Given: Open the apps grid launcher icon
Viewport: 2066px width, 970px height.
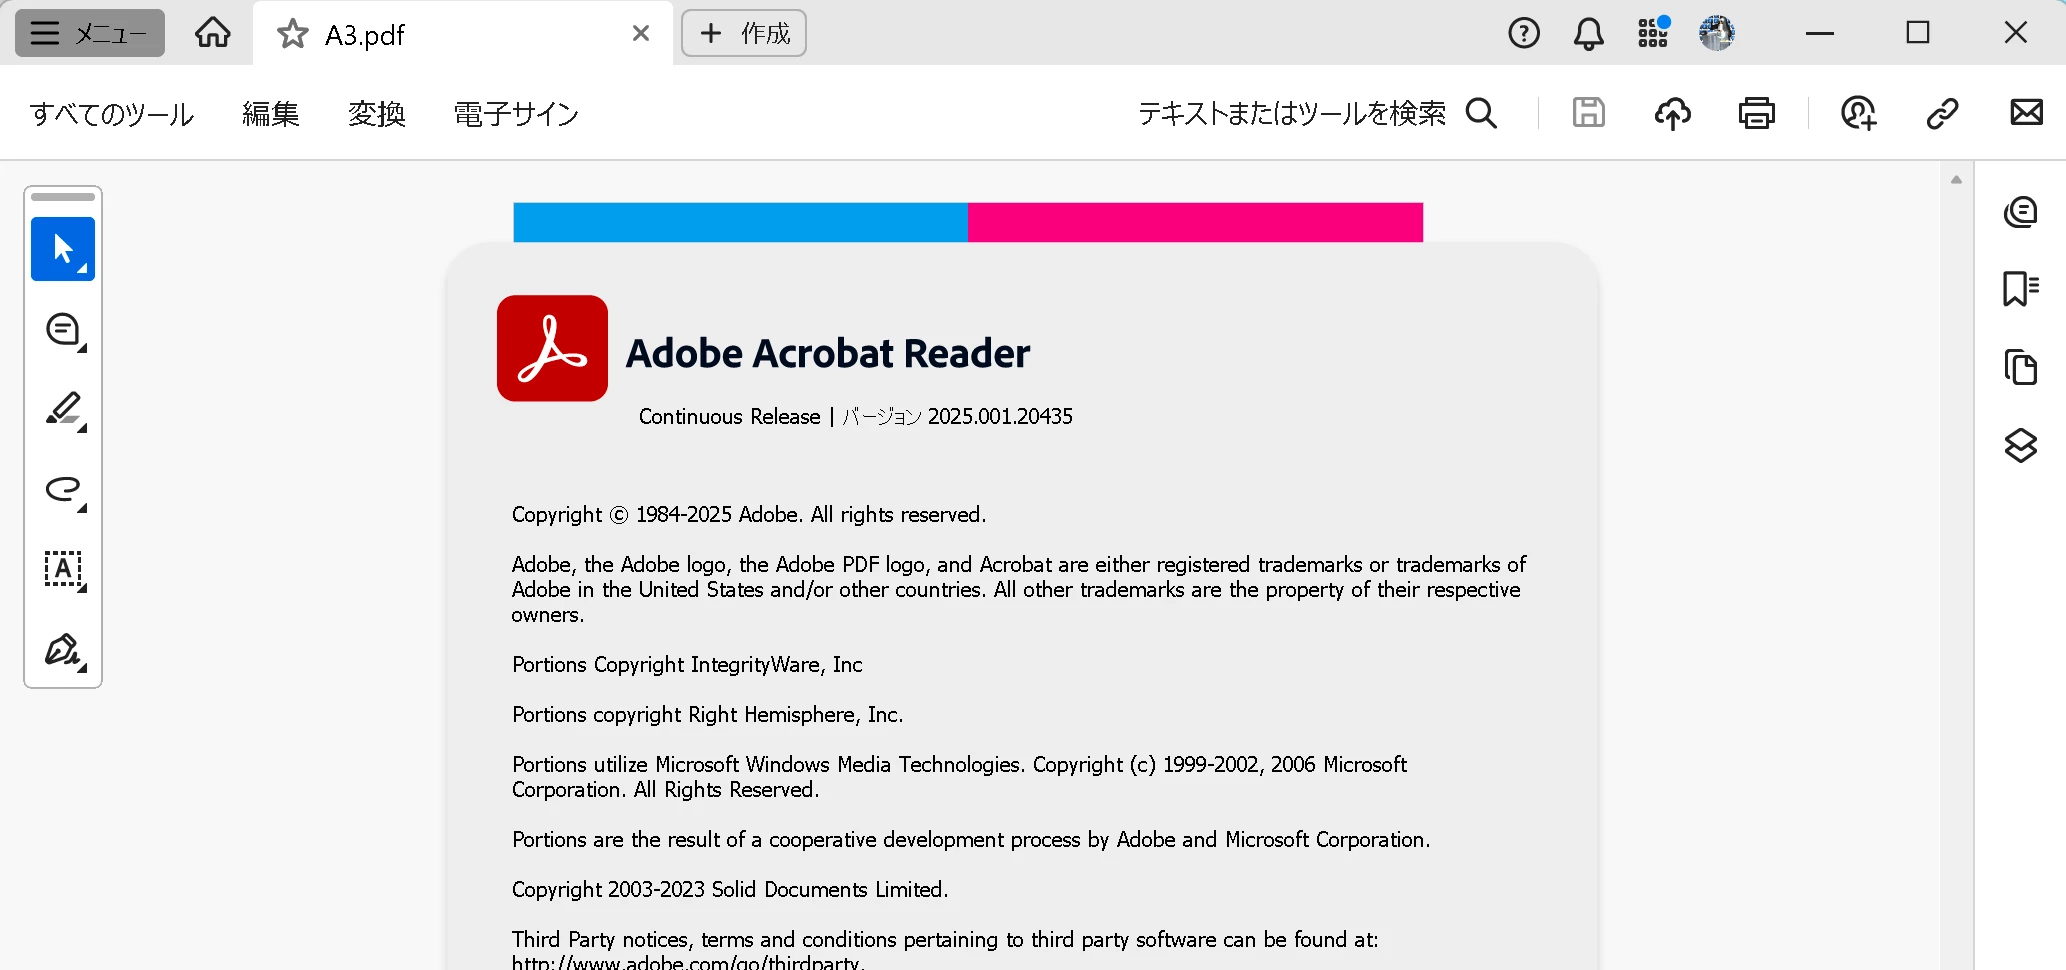Looking at the screenshot, I should coord(1654,32).
